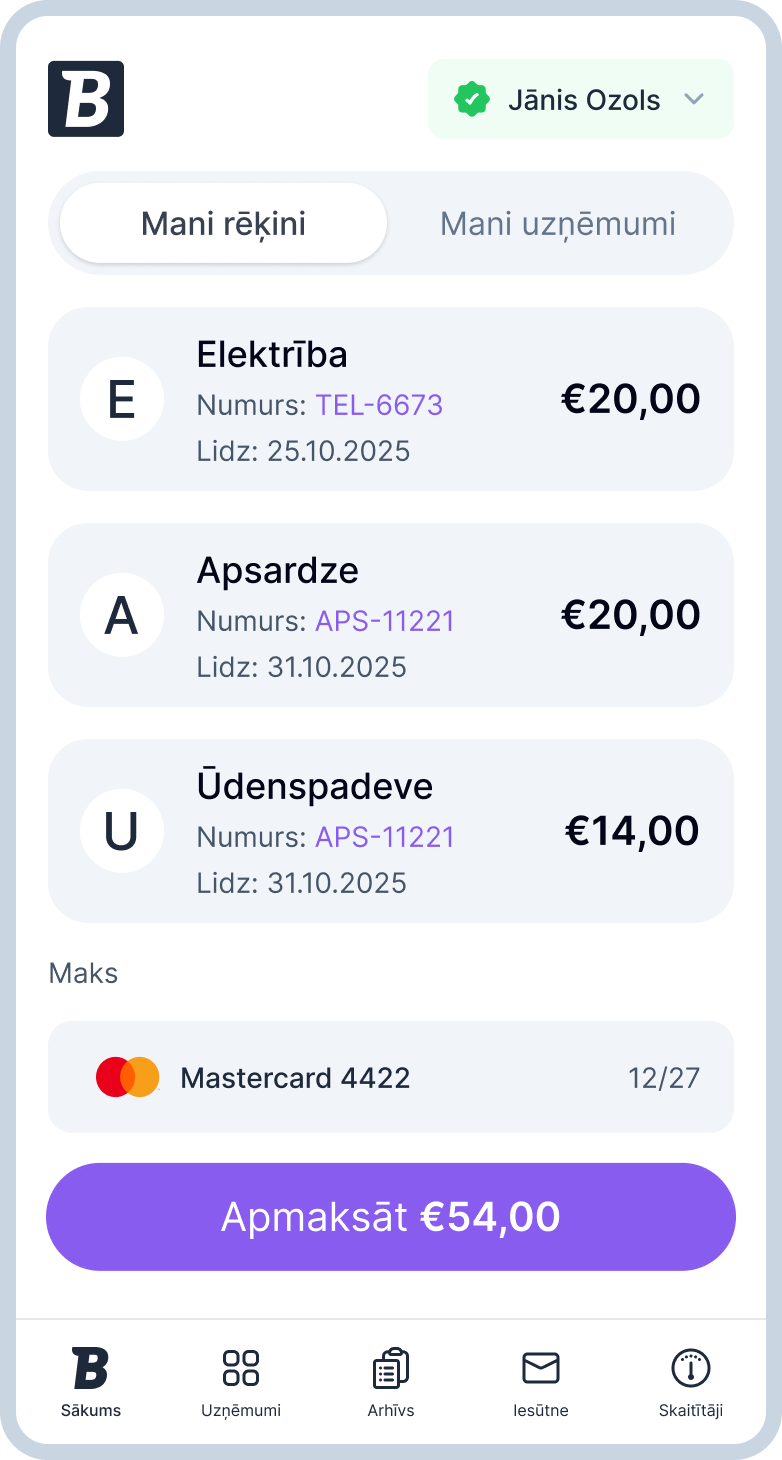
Task: Open Sākums home icon in bottom bar
Action: pos(90,1368)
